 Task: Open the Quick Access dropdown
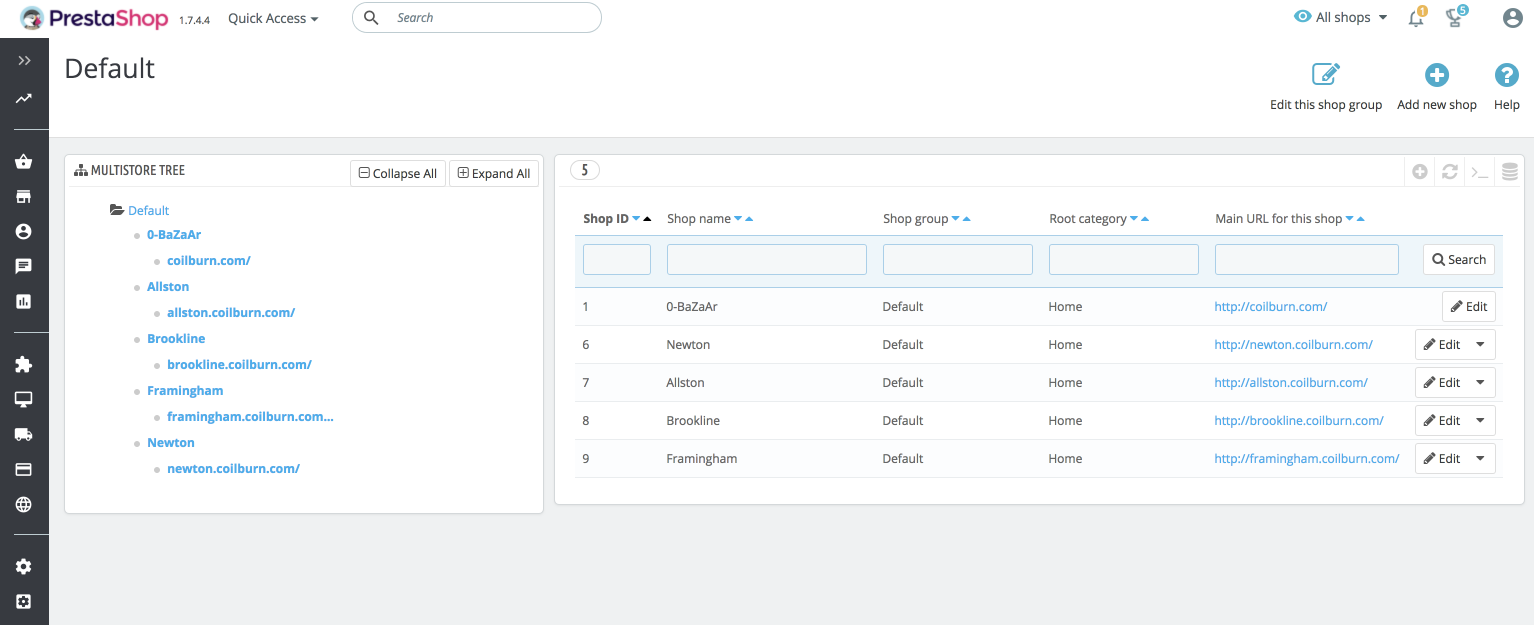pos(273,18)
